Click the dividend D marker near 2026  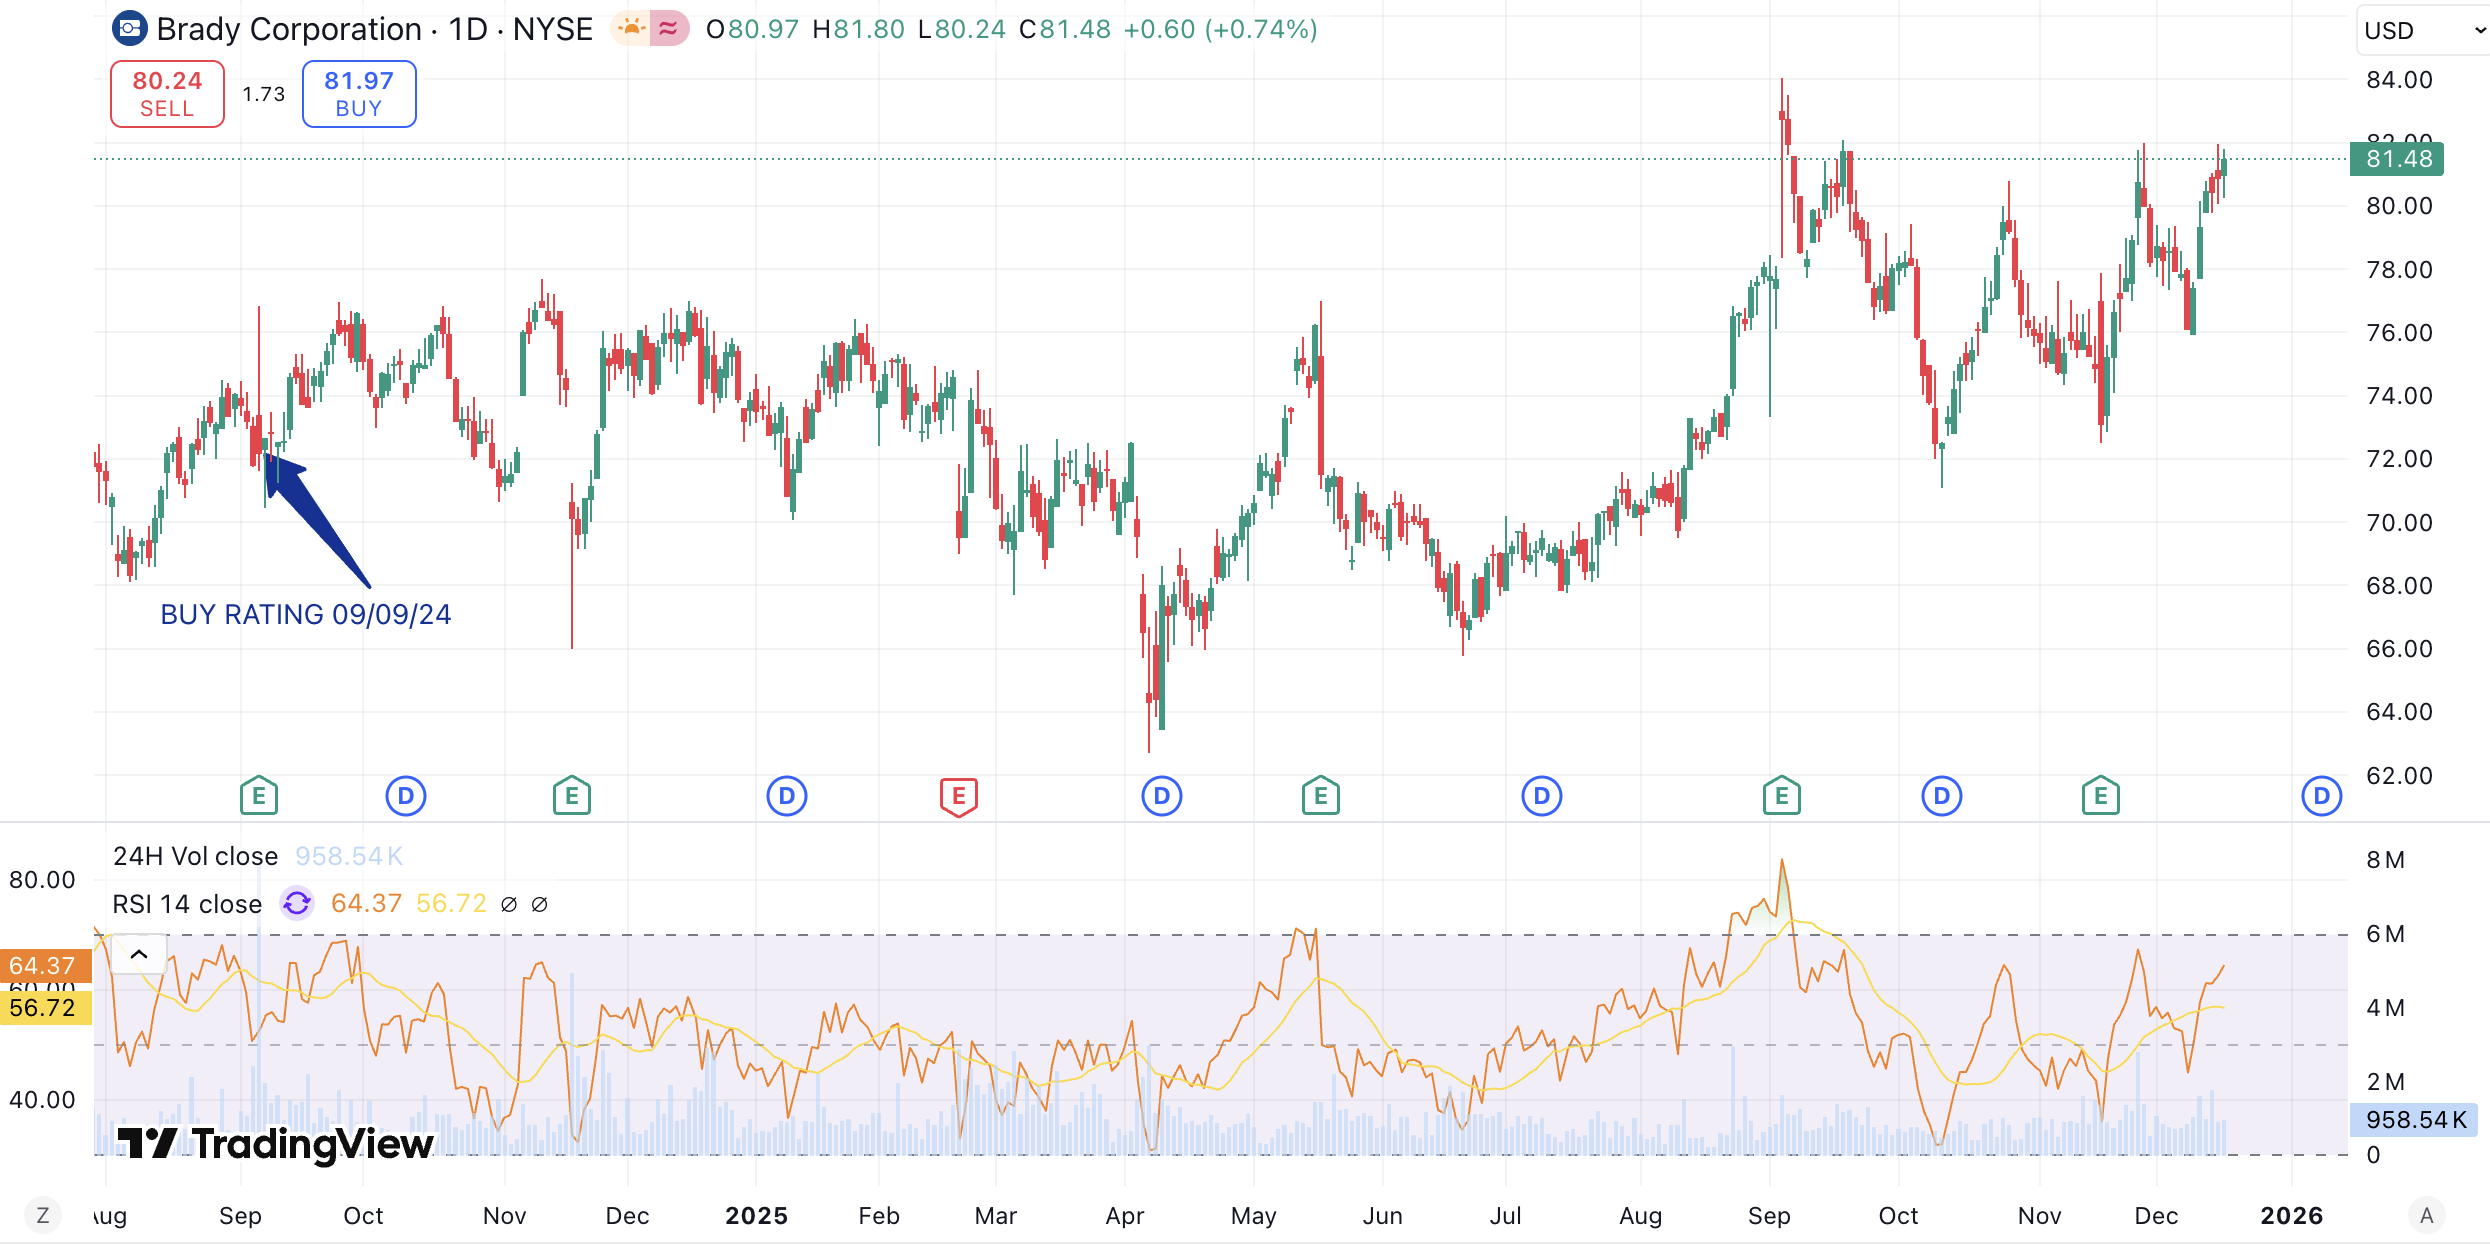[2321, 797]
